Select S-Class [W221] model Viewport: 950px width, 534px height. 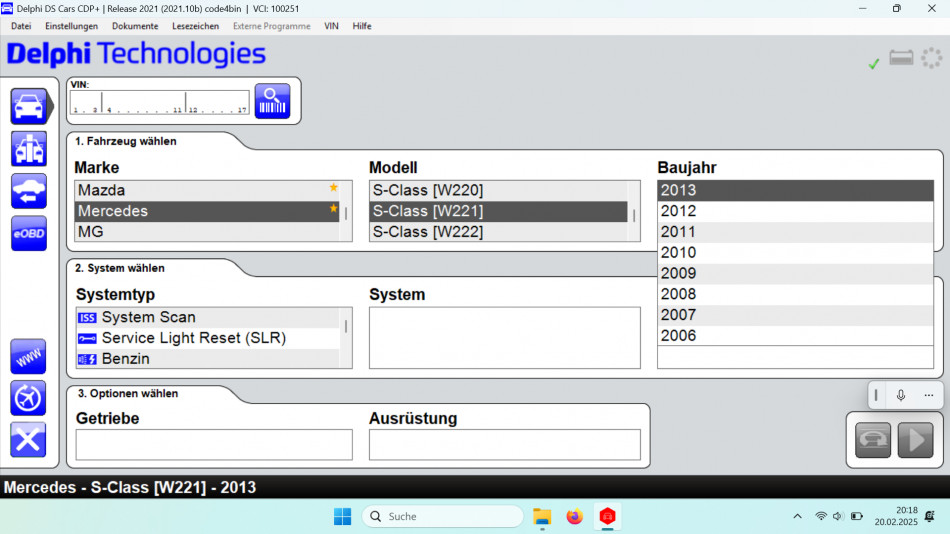tap(499, 211)
